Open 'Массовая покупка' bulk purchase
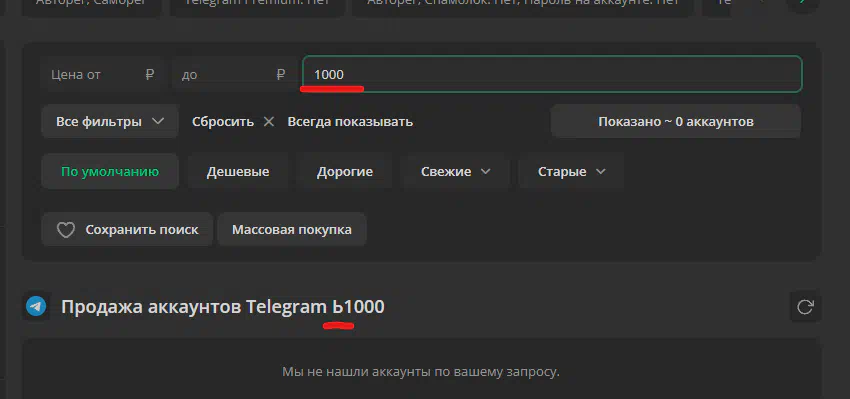The width and height of the screenshot is (850, 399). click(x=292, y=230)
